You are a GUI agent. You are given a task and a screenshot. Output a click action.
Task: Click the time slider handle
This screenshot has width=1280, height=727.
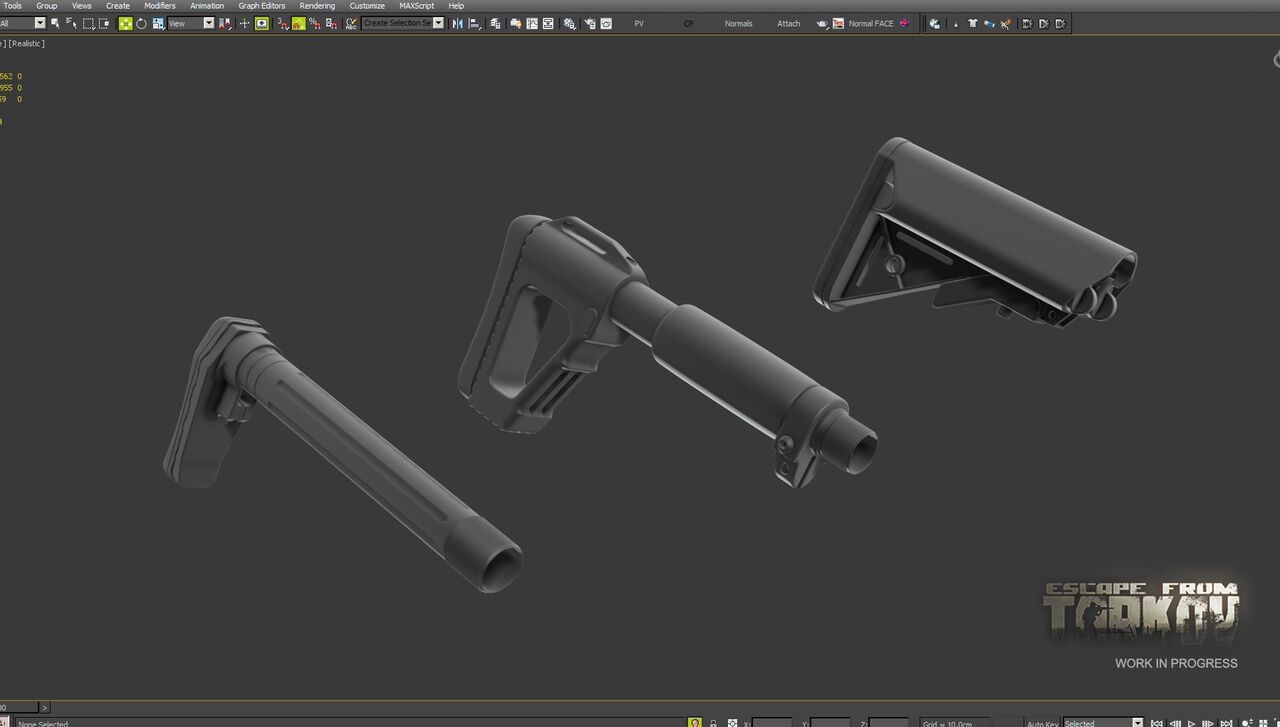(x=19, y=707)
